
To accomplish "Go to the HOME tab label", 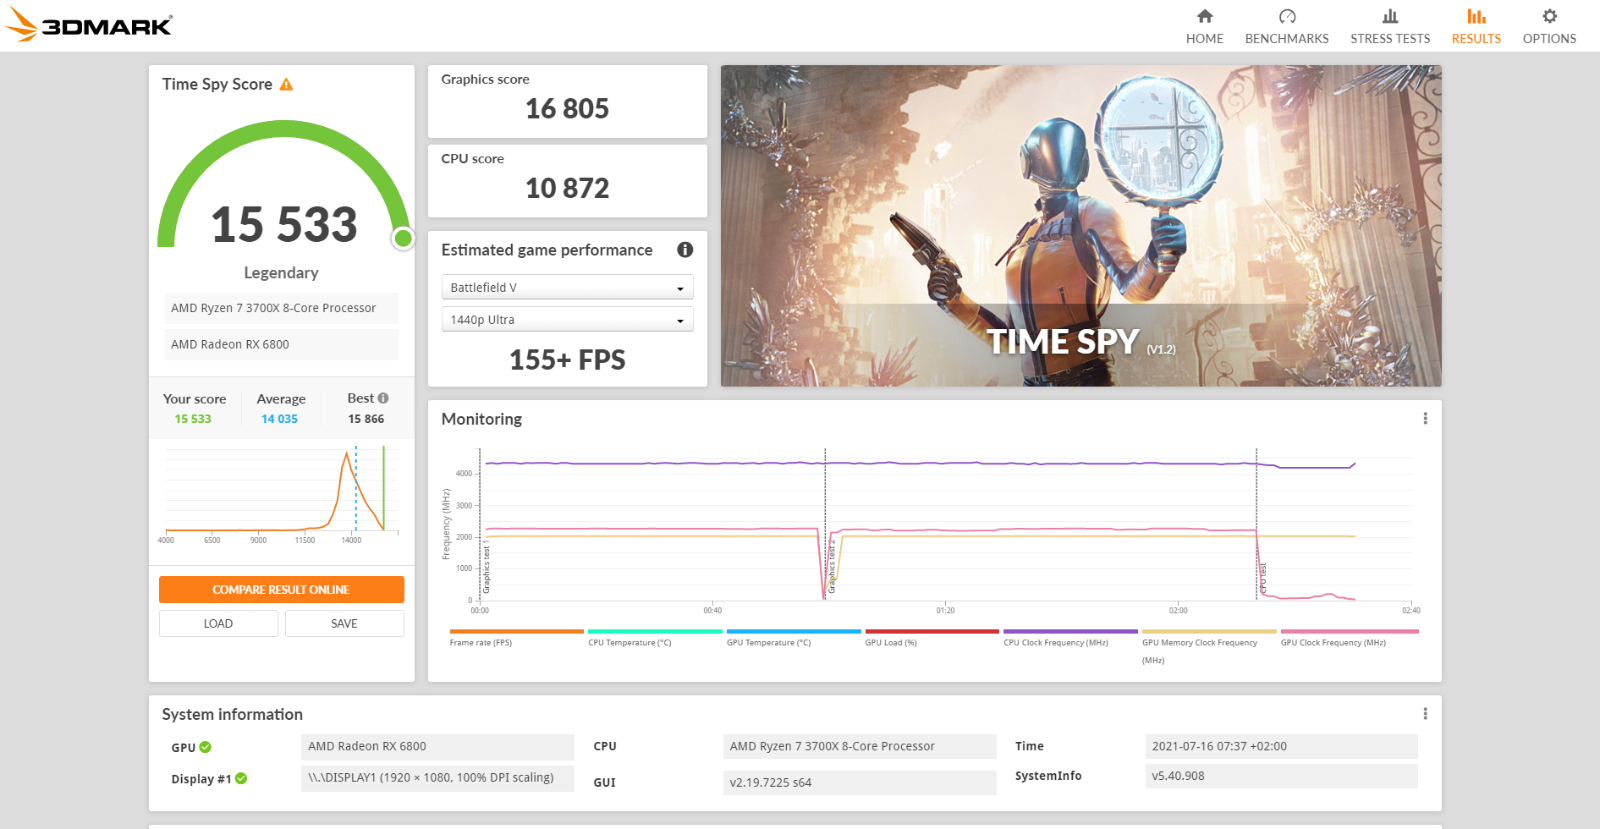I will tap(1205, 39).
